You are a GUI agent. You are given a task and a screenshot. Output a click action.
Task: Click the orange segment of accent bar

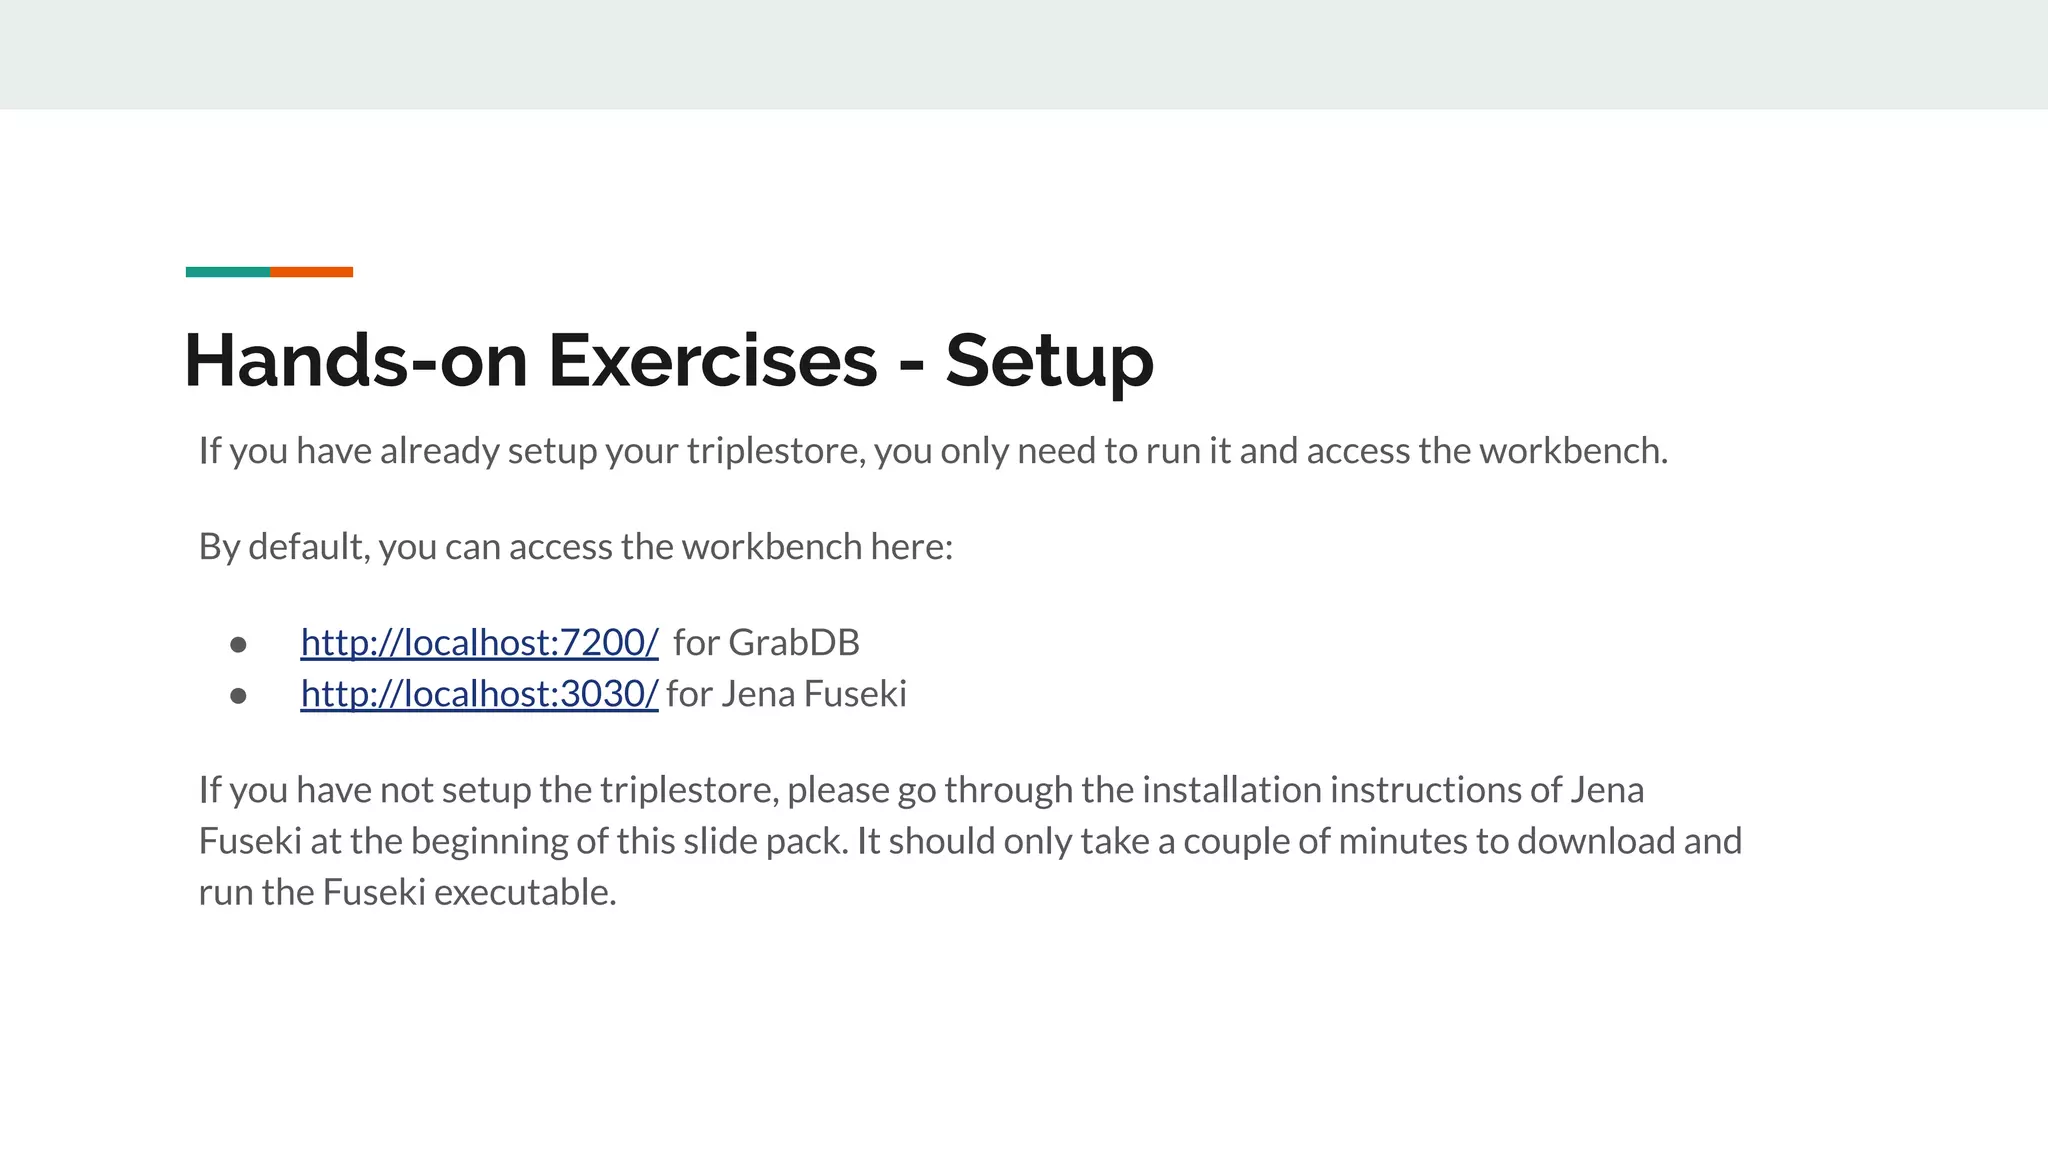click(x=311, y=272)
